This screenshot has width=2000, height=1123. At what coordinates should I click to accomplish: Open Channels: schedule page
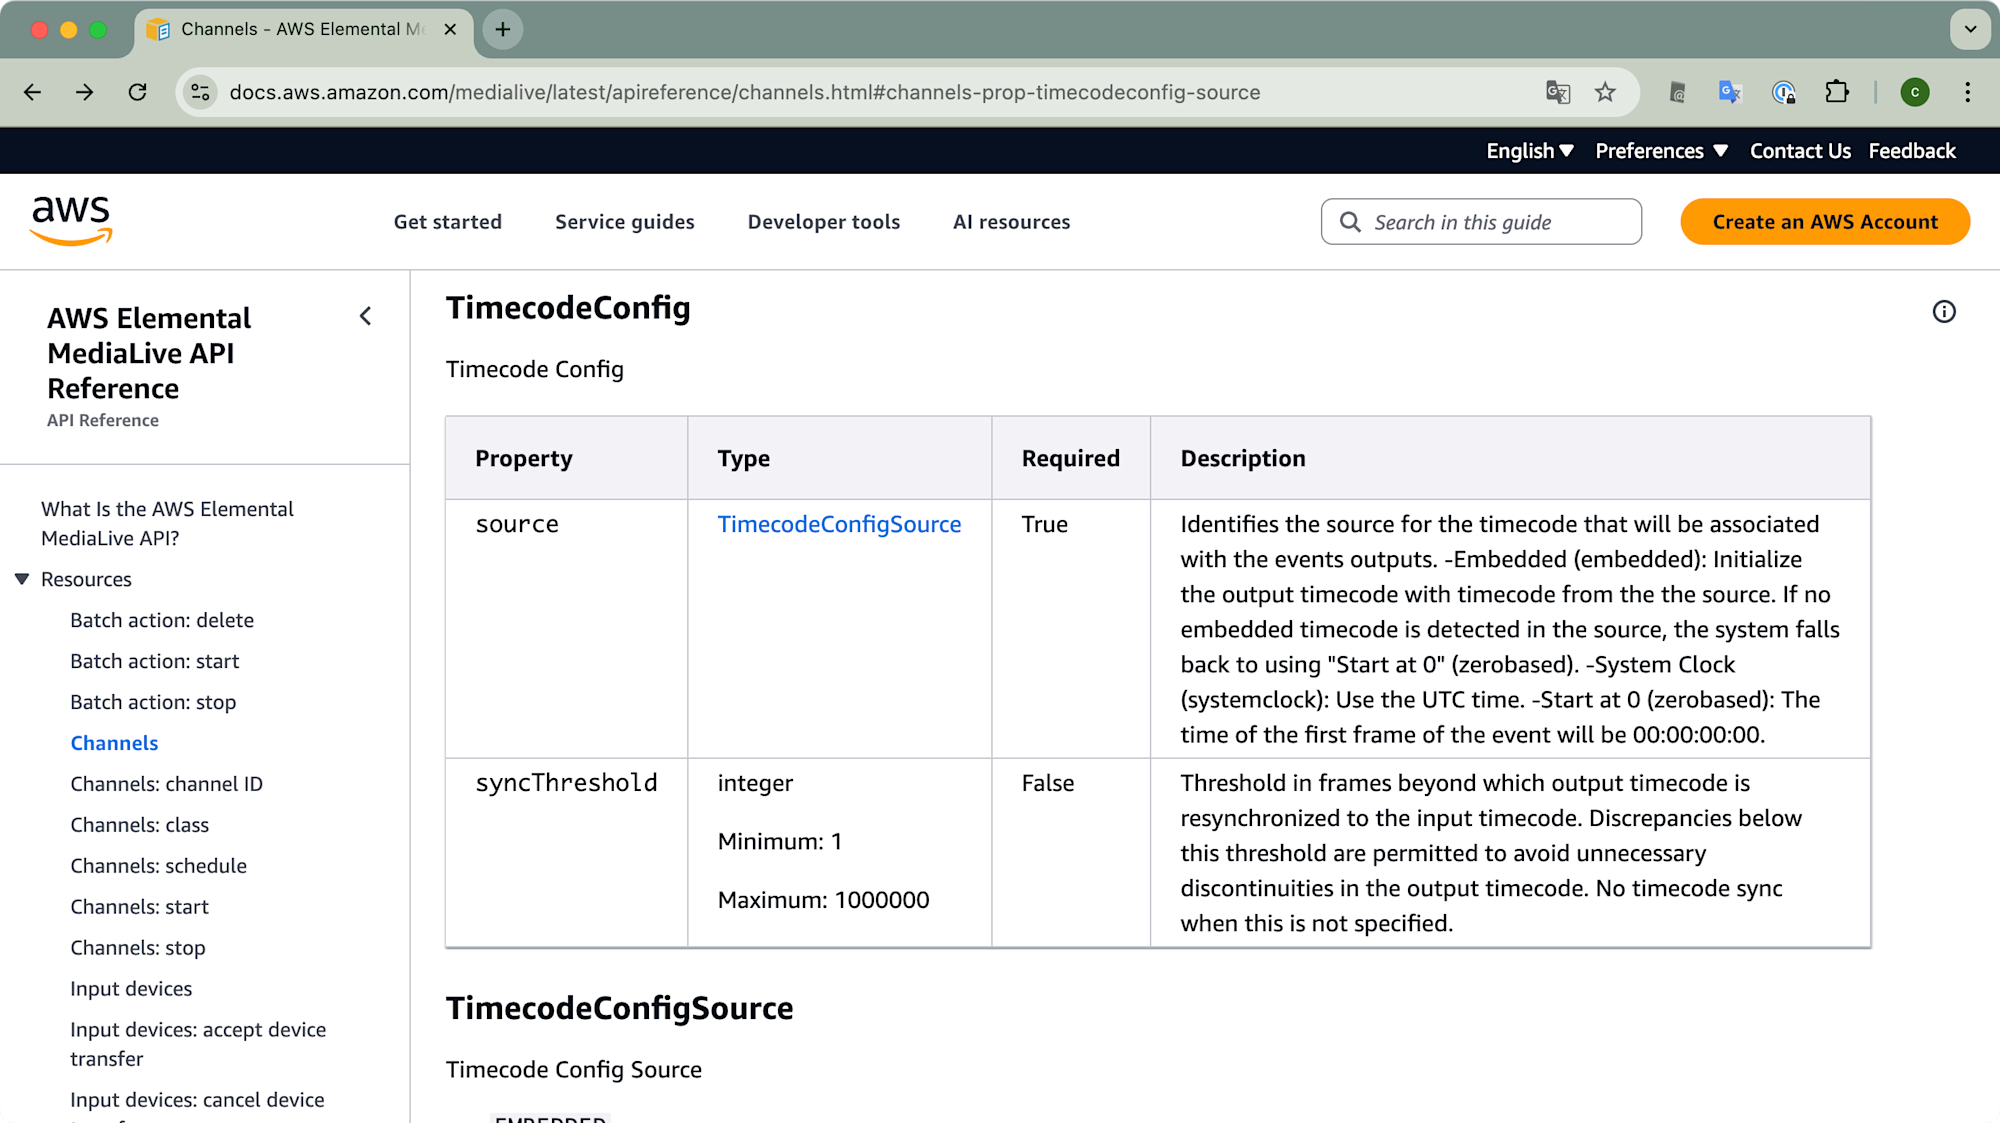(x=158, y=866)
